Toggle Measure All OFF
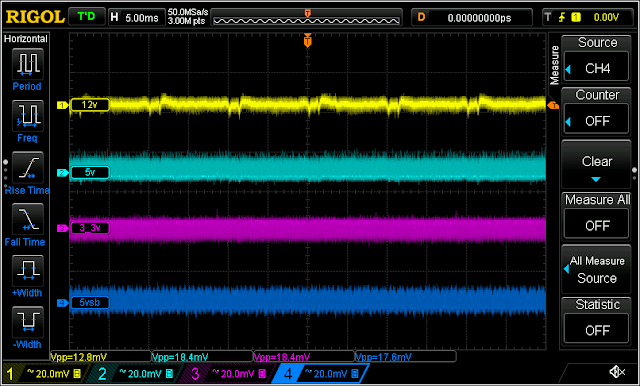Image resolution: width=640 pixels, height=386 pixels. 596,216
